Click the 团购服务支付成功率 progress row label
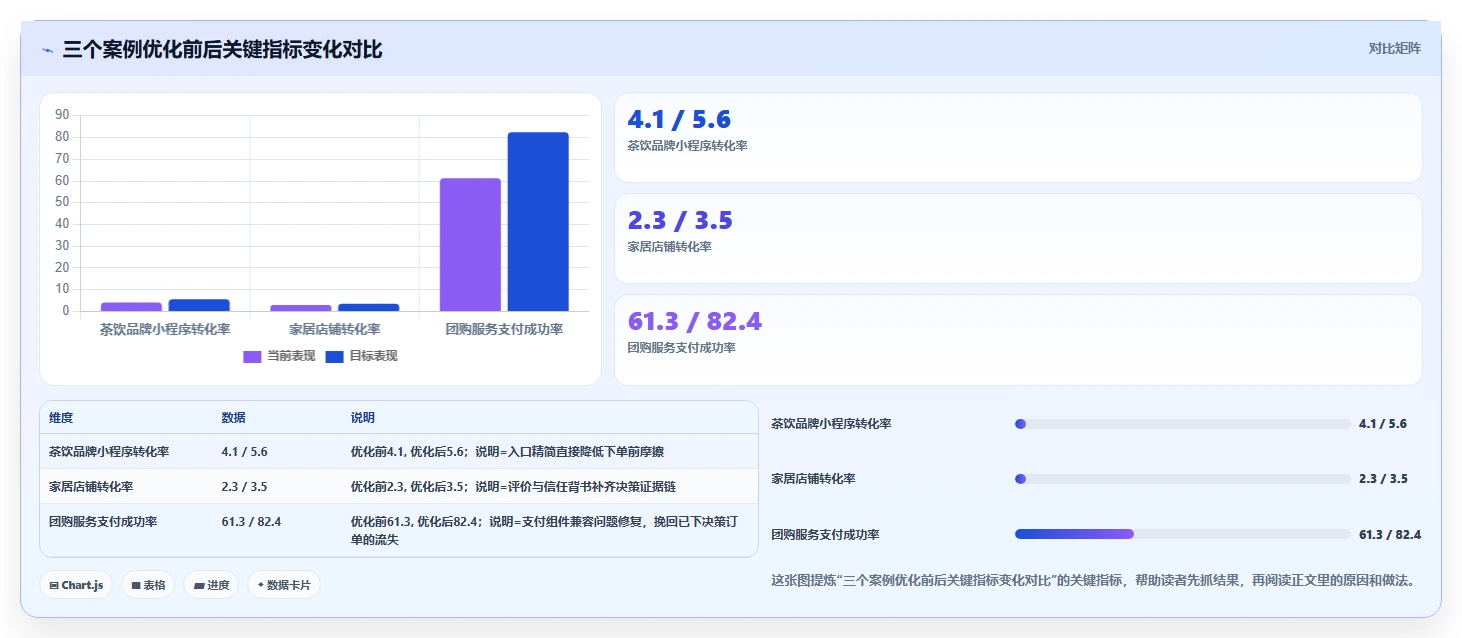This screenshot has height=638, width=1462. tap(825, 535)
